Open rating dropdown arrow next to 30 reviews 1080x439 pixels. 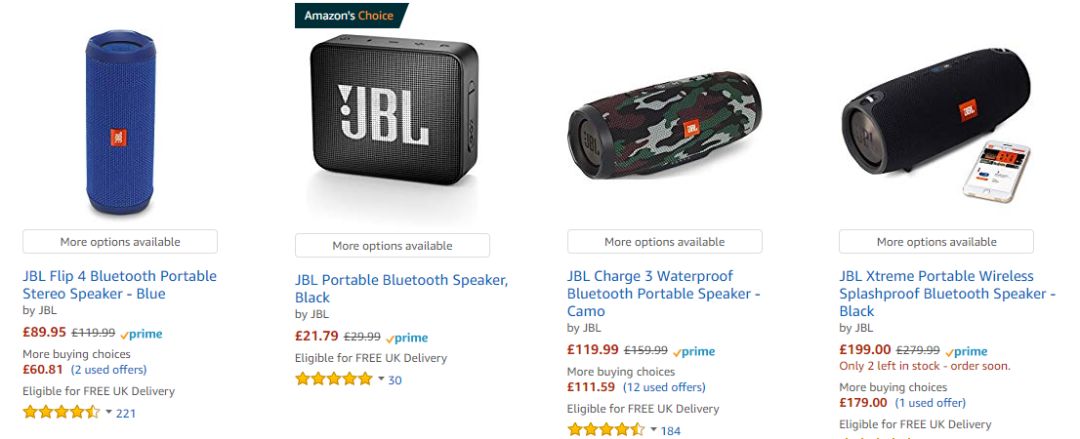380,379
